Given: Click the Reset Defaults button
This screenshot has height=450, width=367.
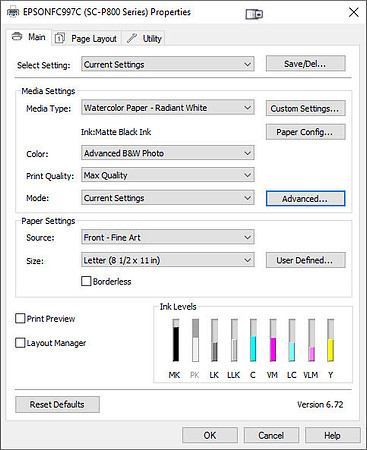Looking at the screenshot, I should pos(57,404).
